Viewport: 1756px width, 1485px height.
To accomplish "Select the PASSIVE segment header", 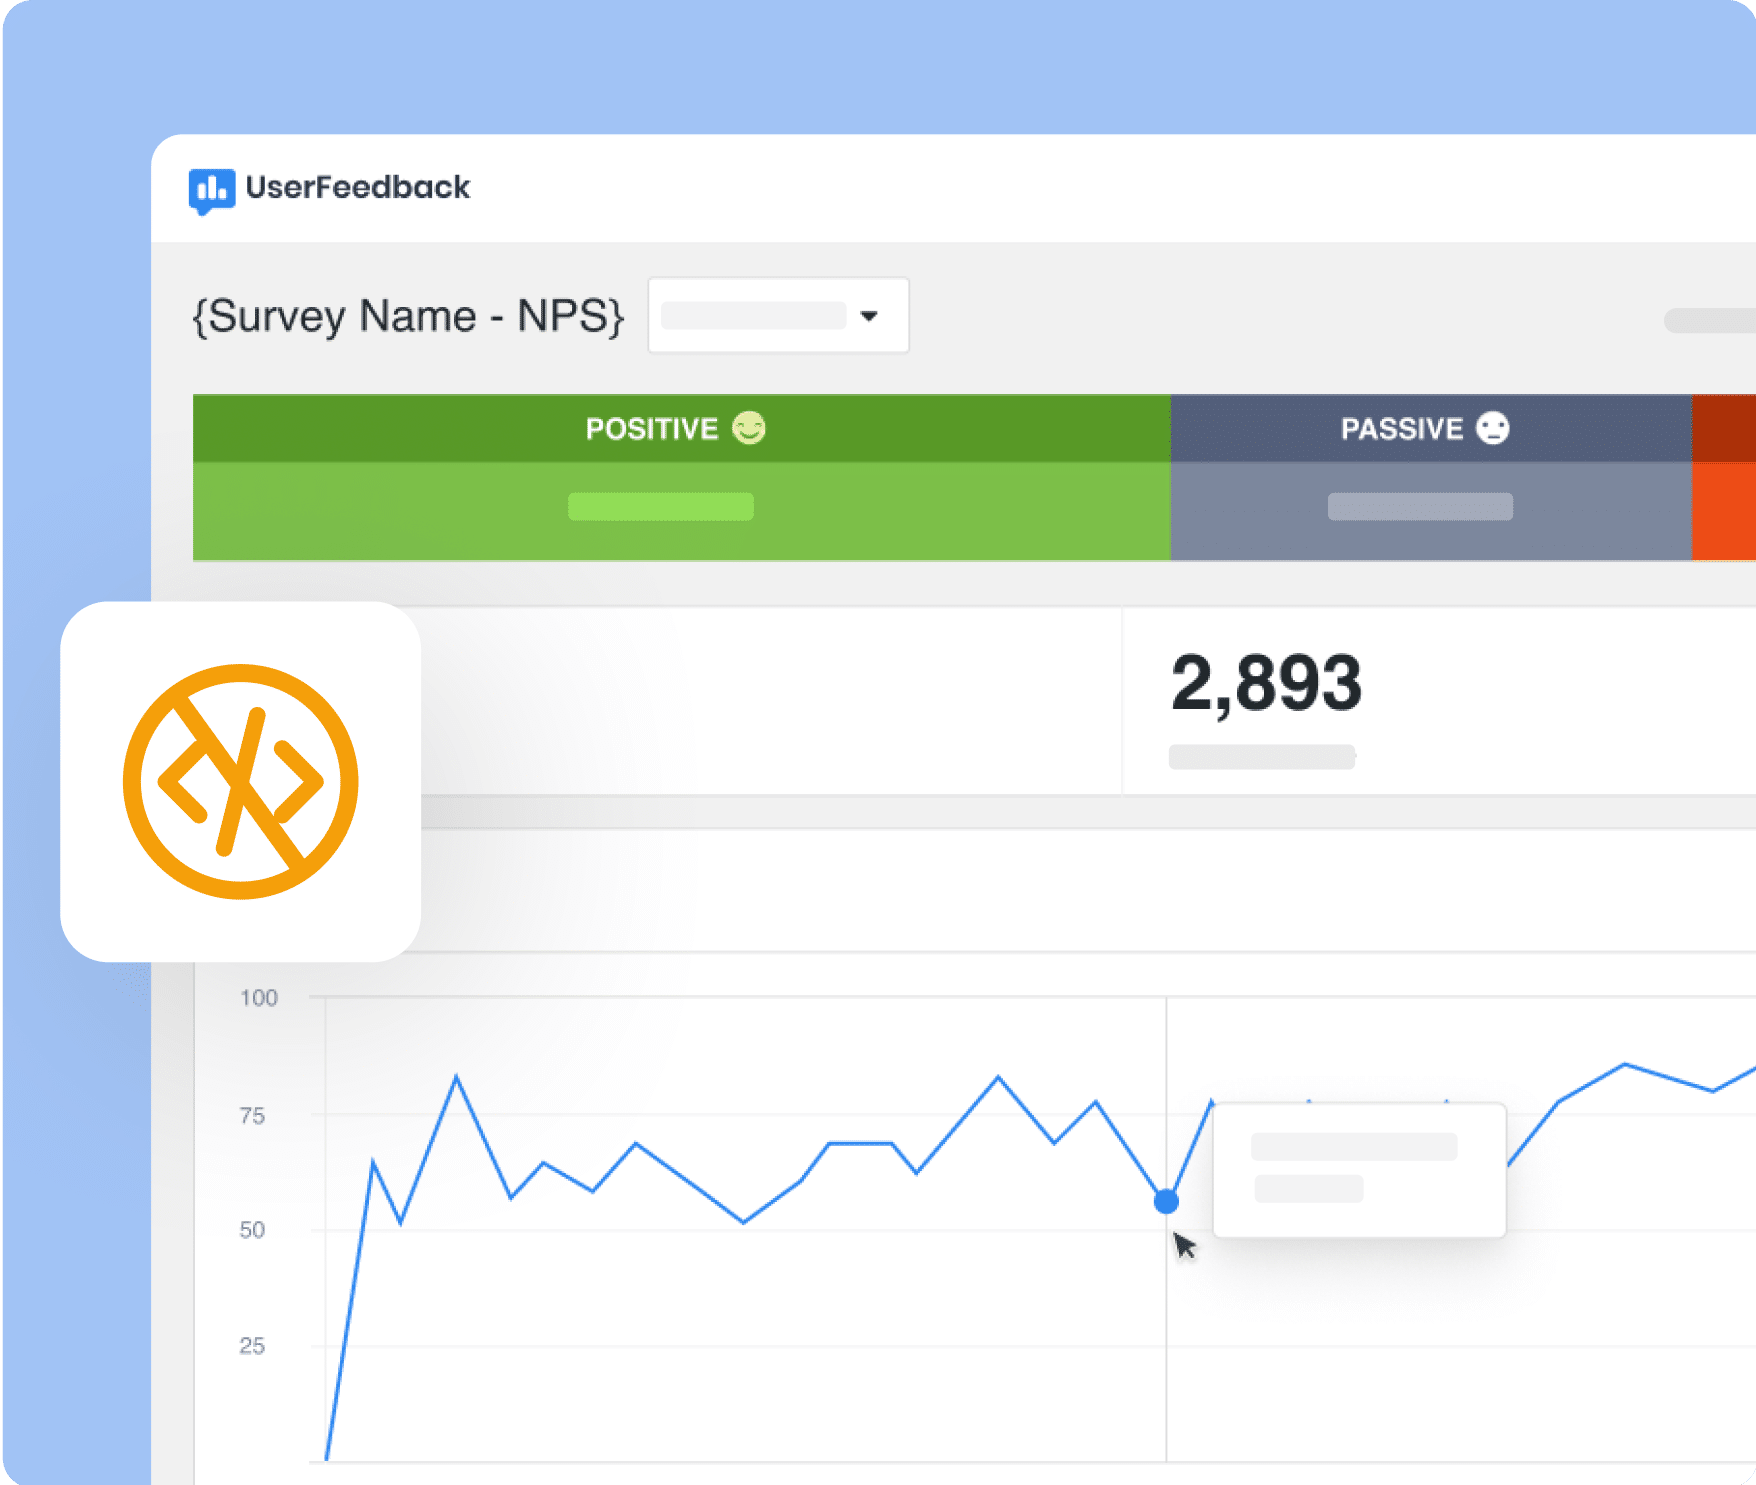I will tap(1430, 428).
